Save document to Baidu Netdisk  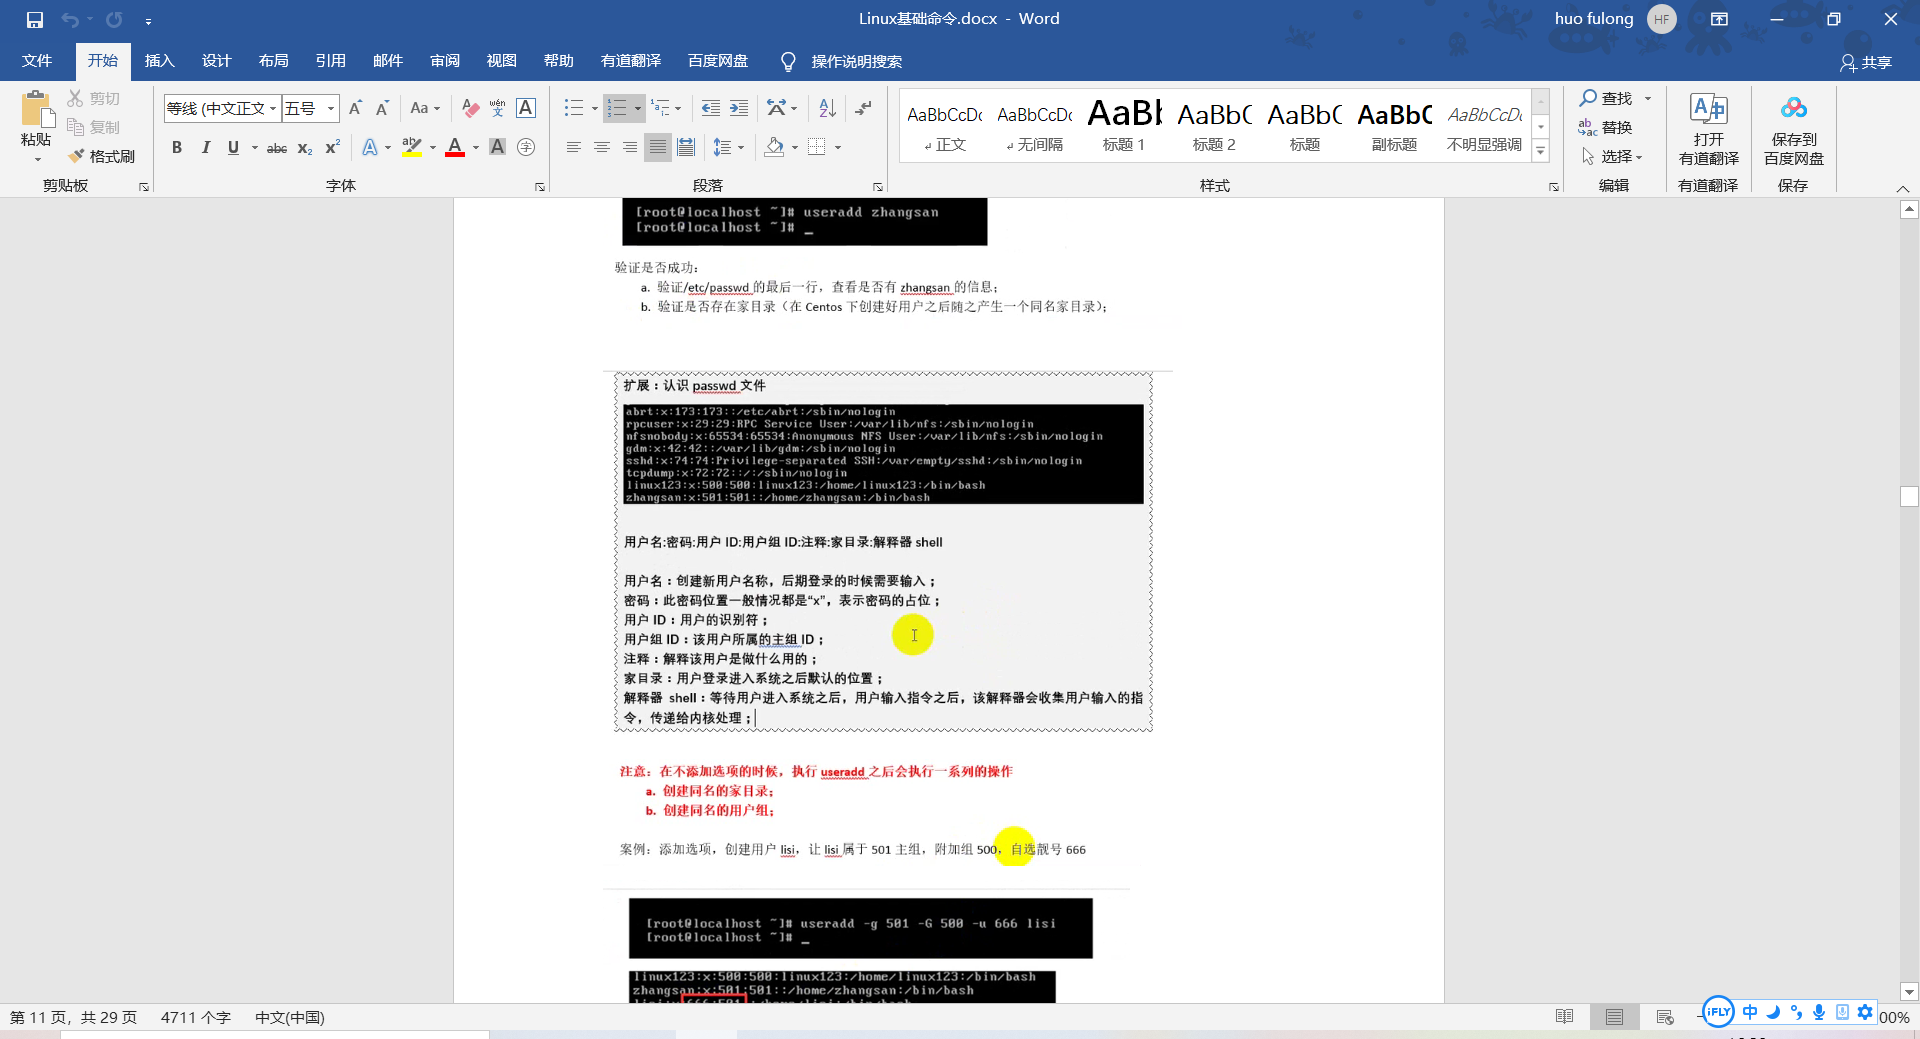tap(1793, 130)
